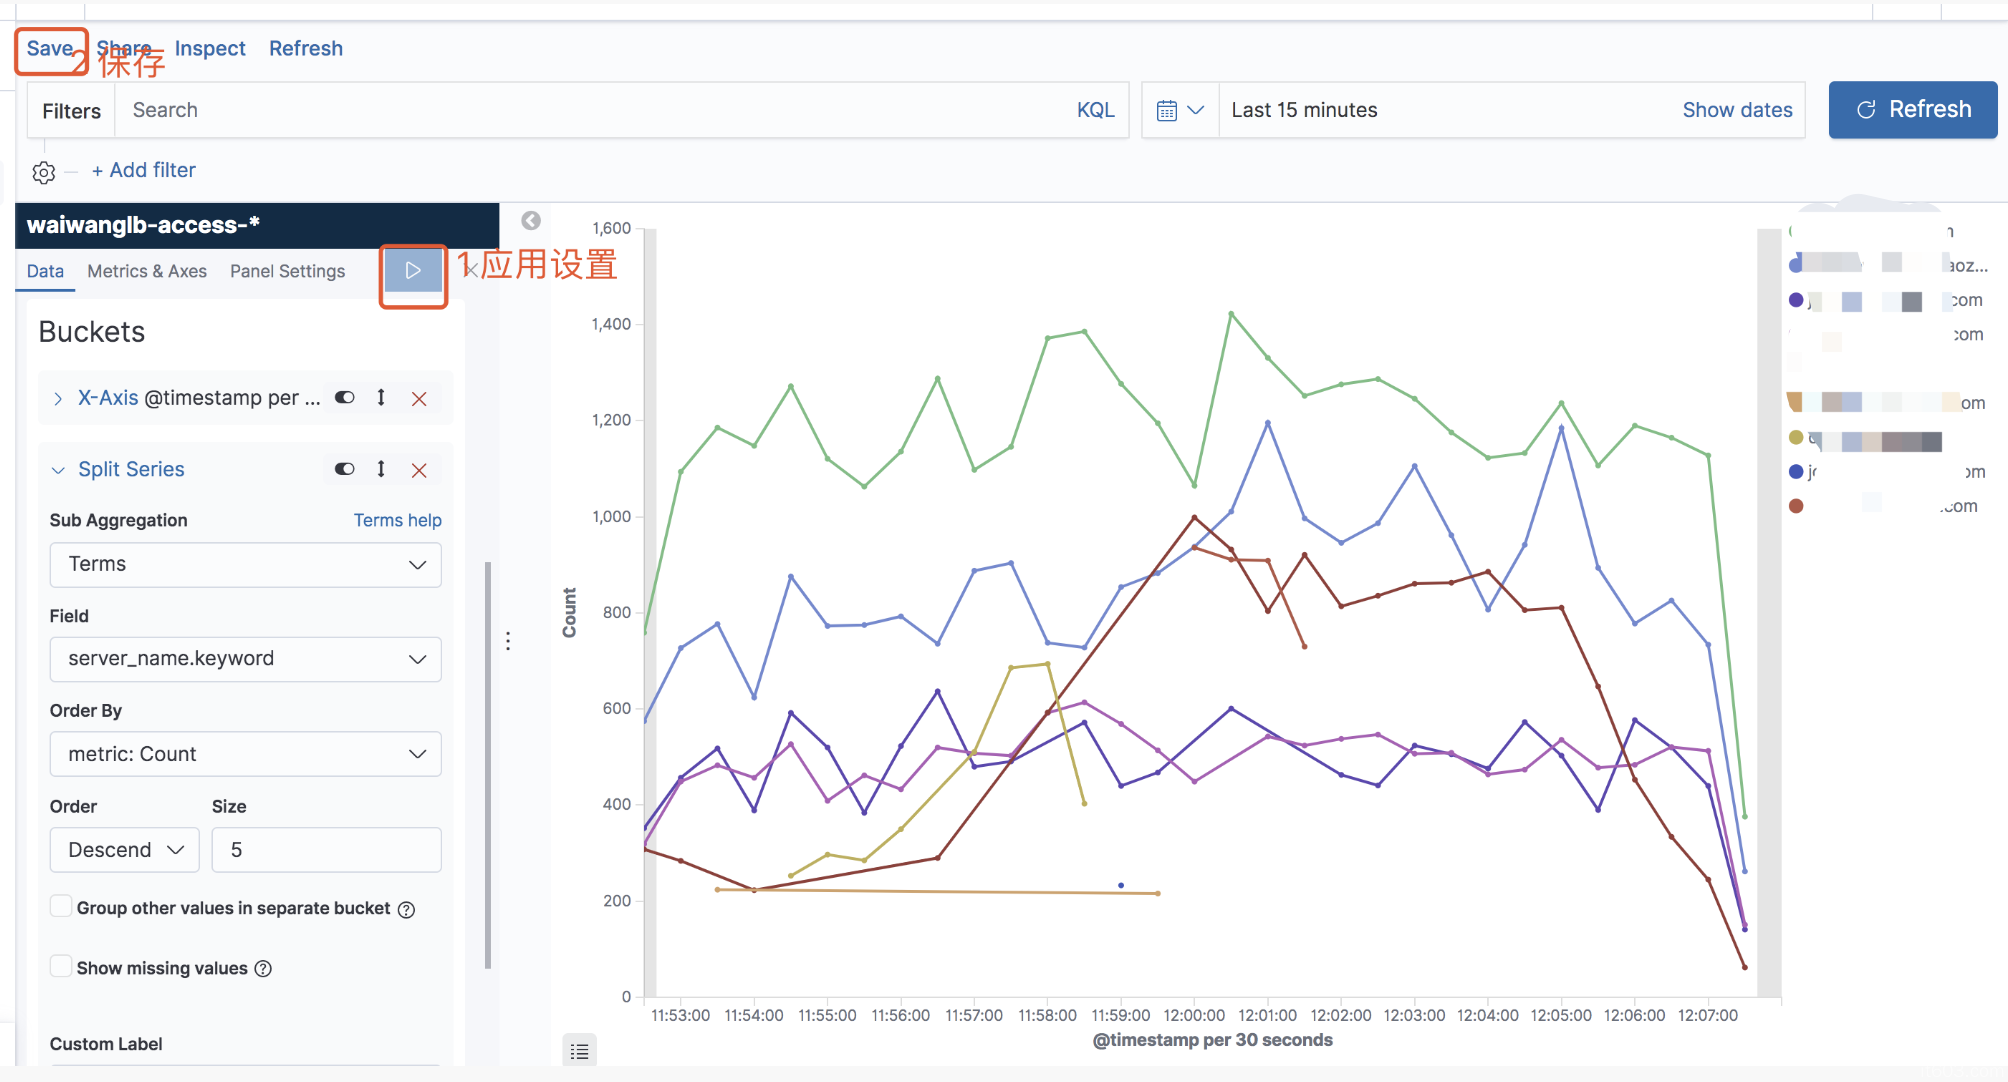Check Show missing values
This screenshot has width=2008, height=1082.
coord(61,967)
